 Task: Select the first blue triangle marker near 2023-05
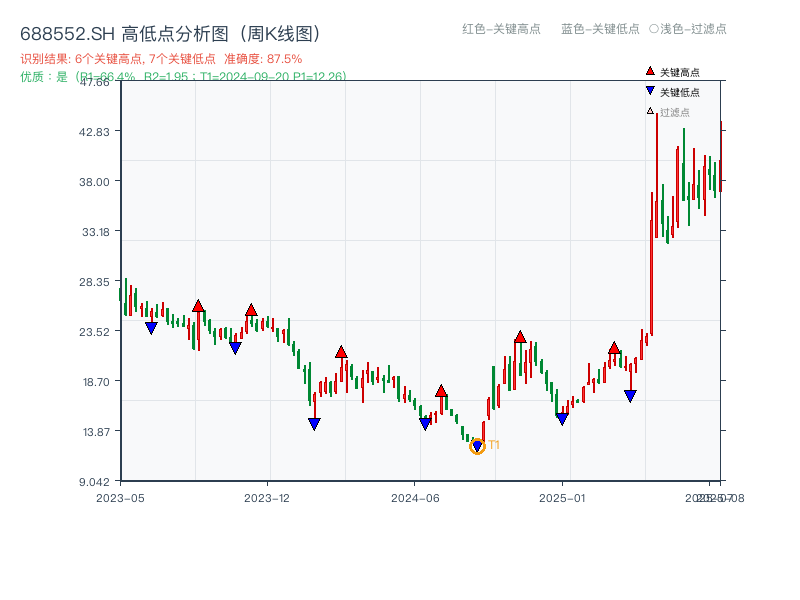point(151,327)
